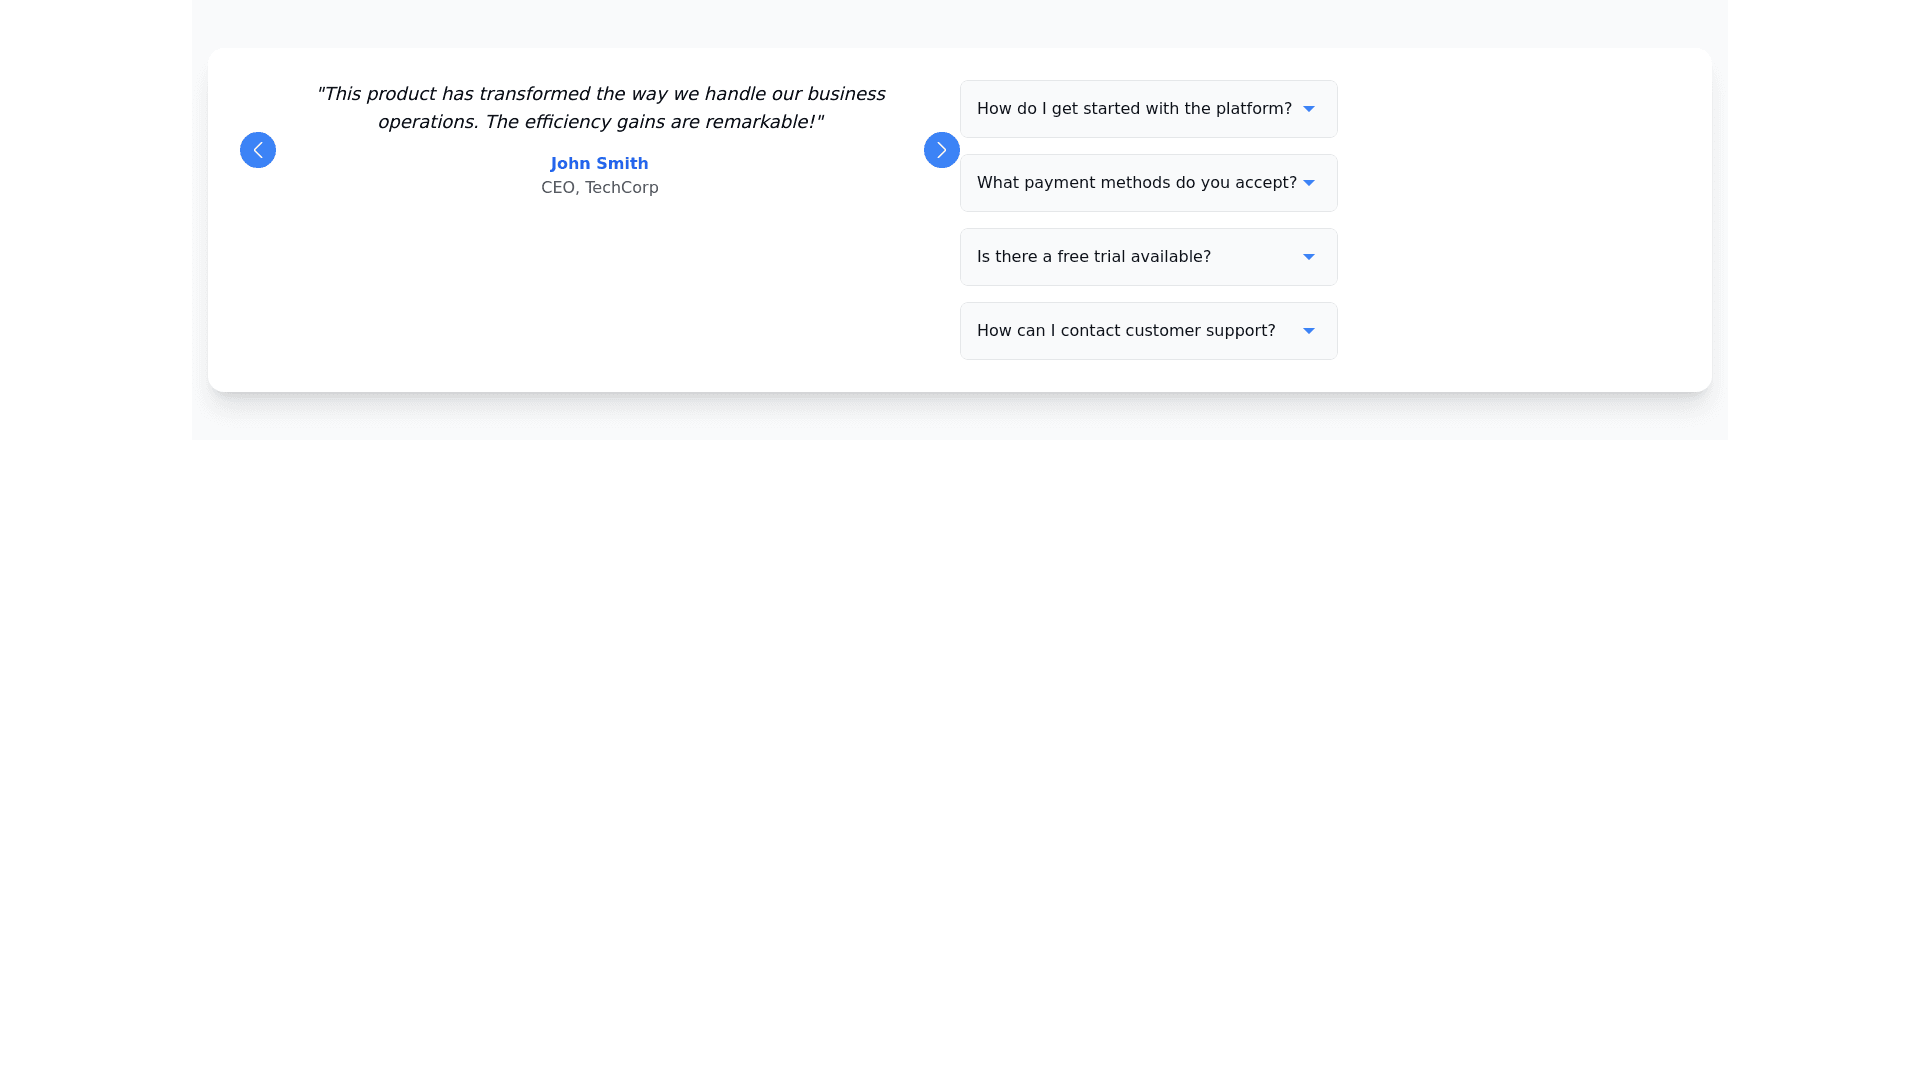Toggle the customer support FAQ accordion row
The image size is (1920, 1080).
coord(1148,331)
